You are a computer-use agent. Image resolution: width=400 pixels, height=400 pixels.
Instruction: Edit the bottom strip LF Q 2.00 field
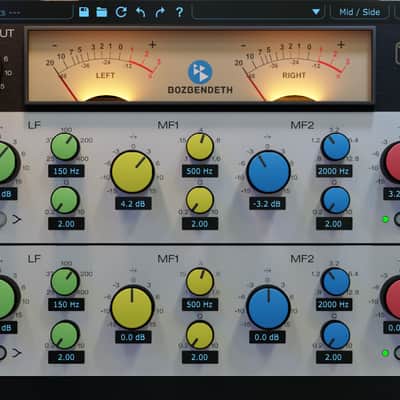pyautogui.click(x=66, y=357)
